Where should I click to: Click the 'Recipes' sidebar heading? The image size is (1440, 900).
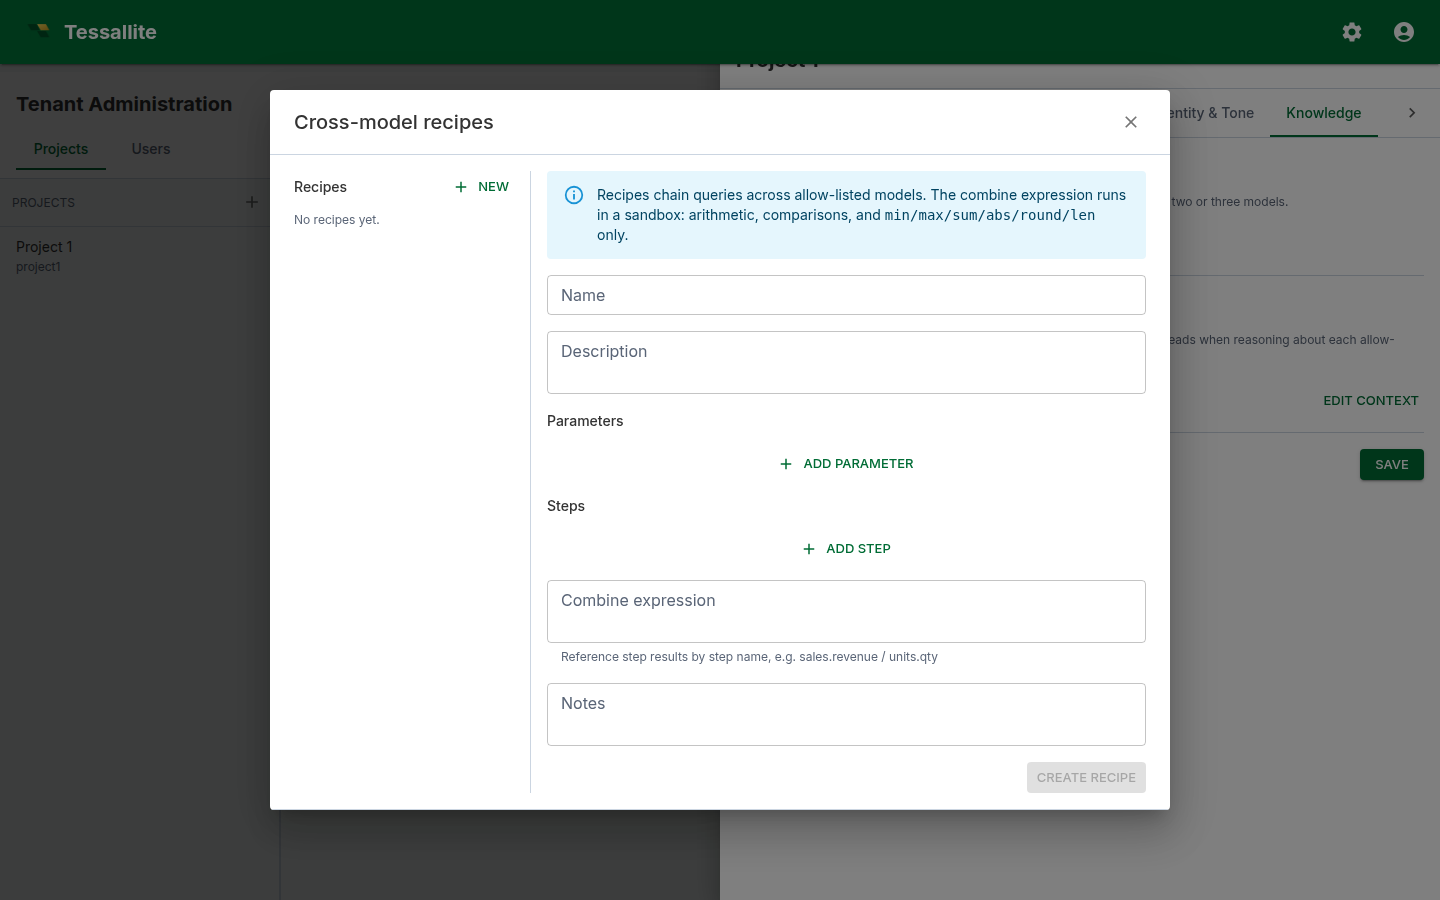point(320,187)
